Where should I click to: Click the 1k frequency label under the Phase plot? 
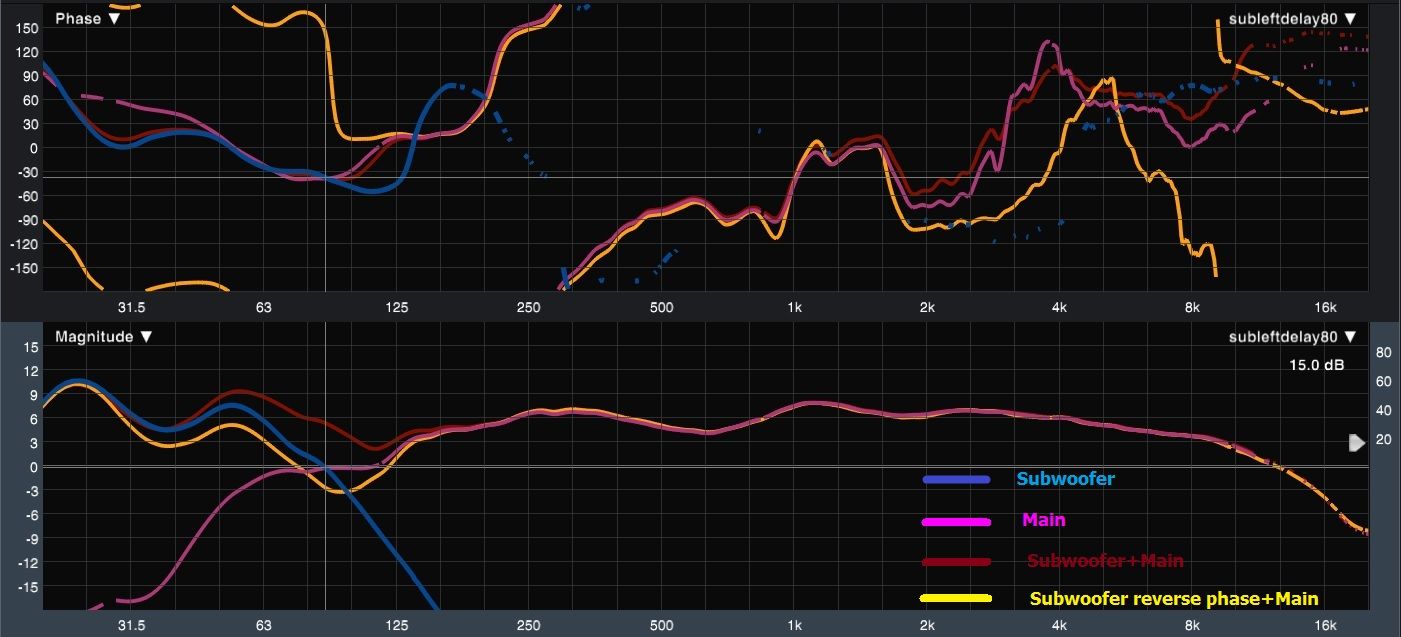[794, 306]
